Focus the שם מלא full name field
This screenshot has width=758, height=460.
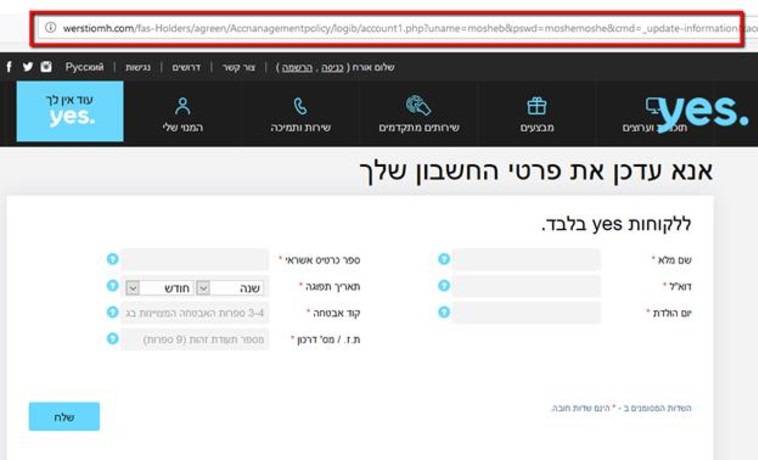pyautogui.click(x=526, y=259)
